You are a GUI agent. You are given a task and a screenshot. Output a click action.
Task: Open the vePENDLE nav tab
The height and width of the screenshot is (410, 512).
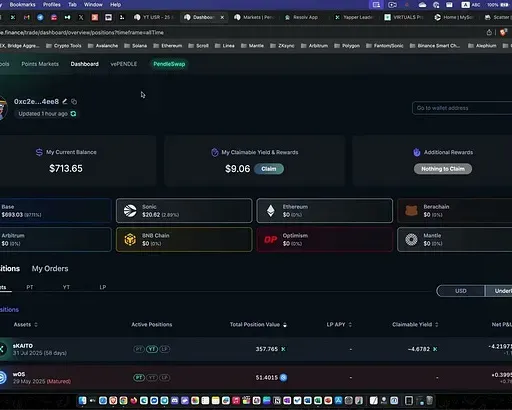point(124,64)
